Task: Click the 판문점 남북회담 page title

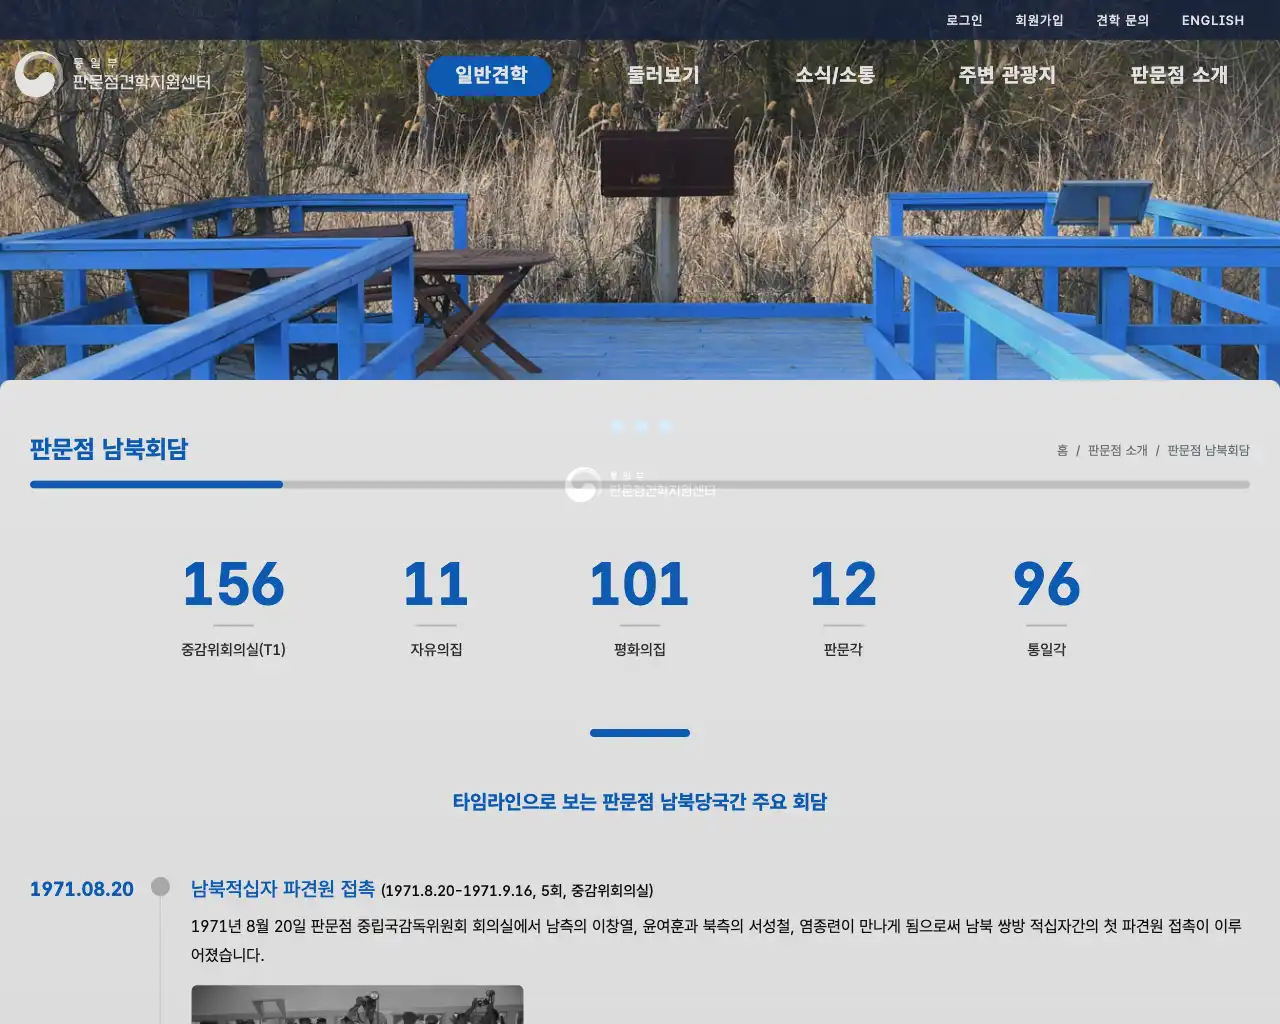Action: [x=109, y=449]
